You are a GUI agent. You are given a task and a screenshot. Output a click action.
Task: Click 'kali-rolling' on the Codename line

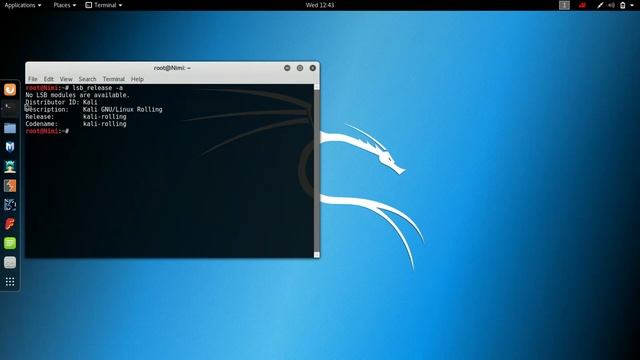coord(104,124)
